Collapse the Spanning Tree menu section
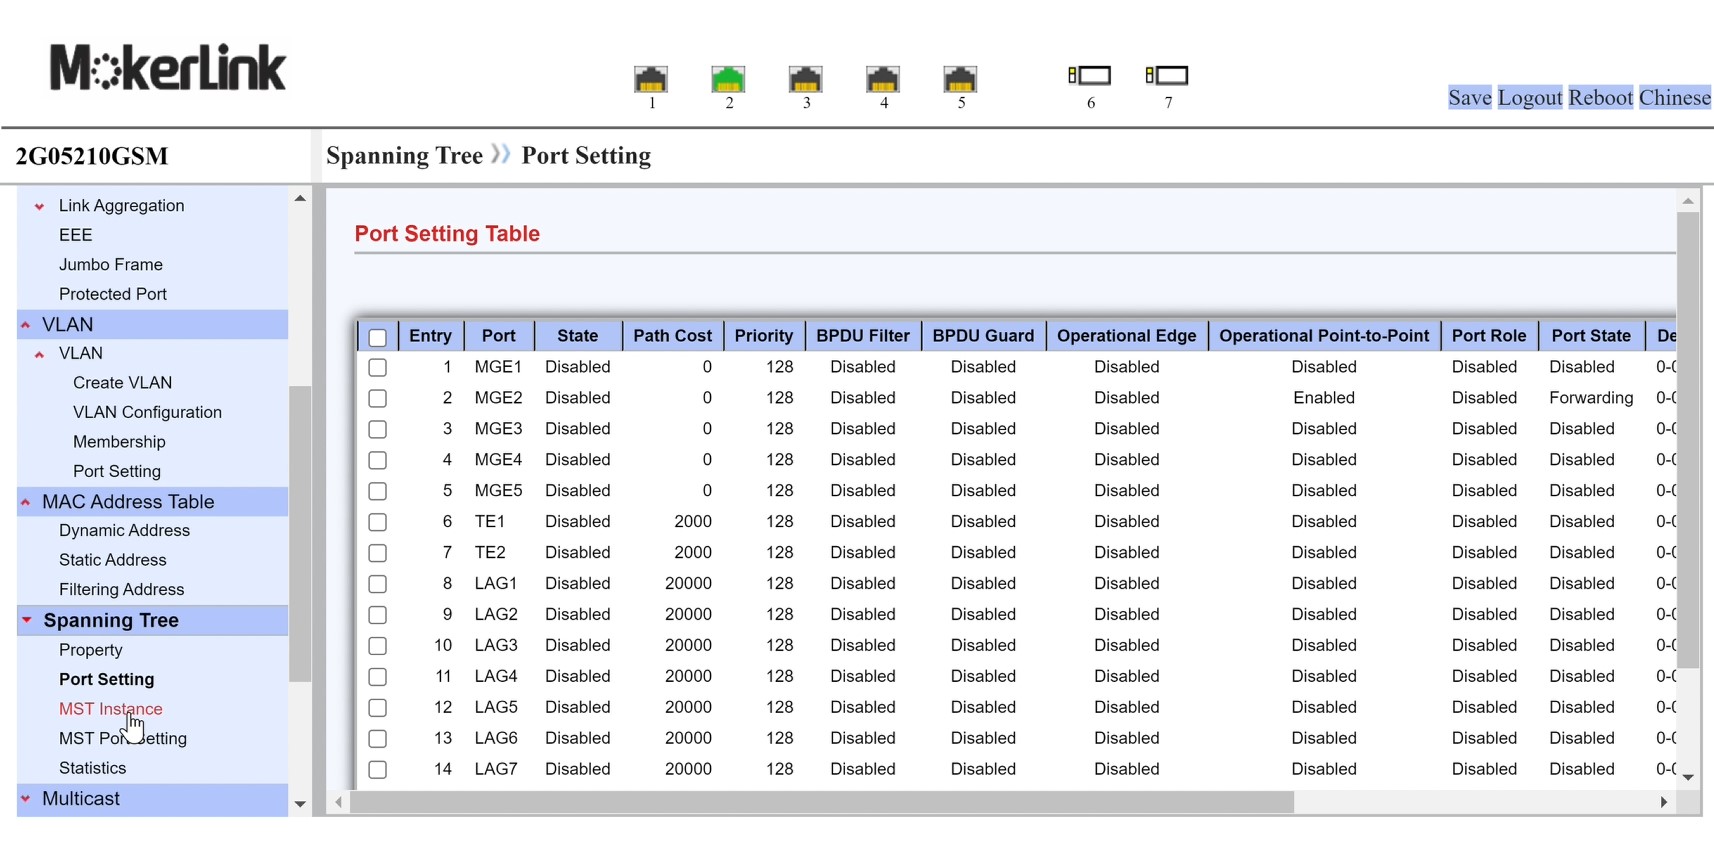 click(27, 621)
